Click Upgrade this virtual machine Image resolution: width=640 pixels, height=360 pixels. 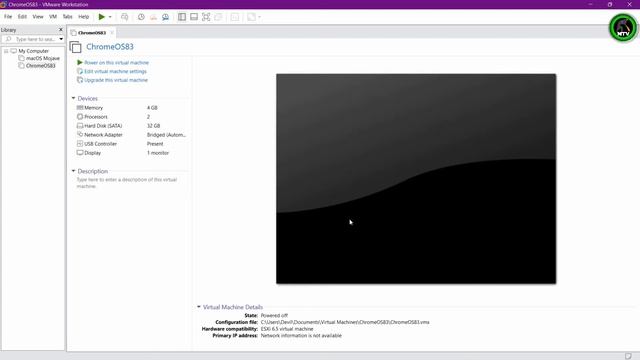[116, 80]
